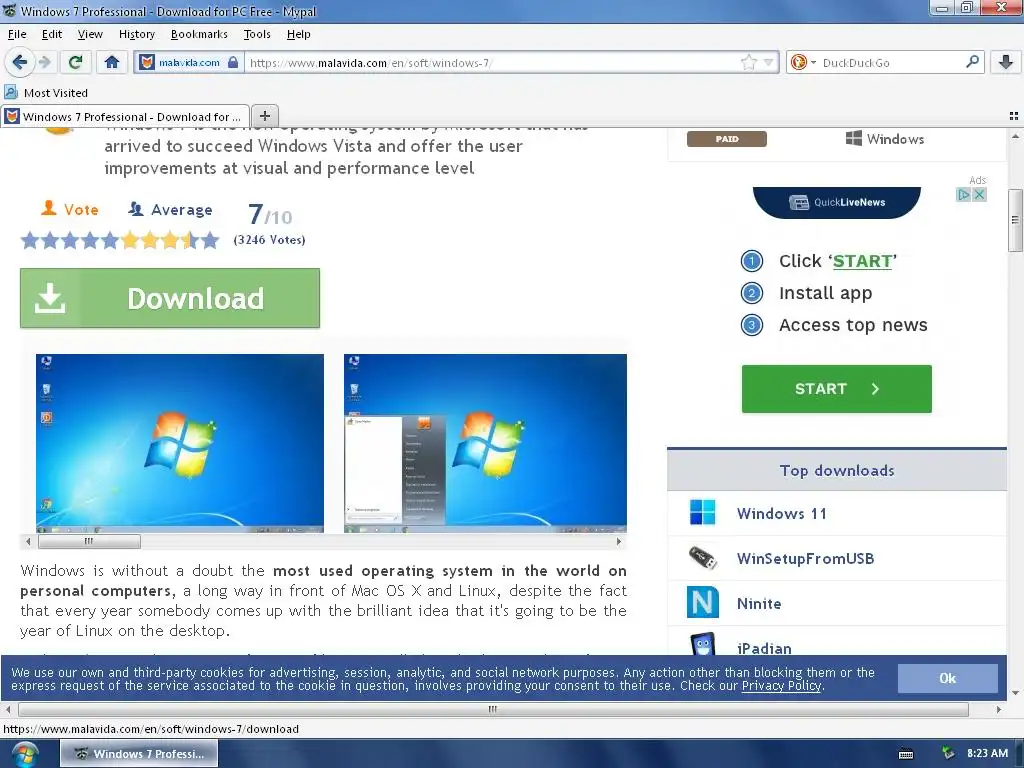Click the malavida.com site identity badge

point(189,62)
